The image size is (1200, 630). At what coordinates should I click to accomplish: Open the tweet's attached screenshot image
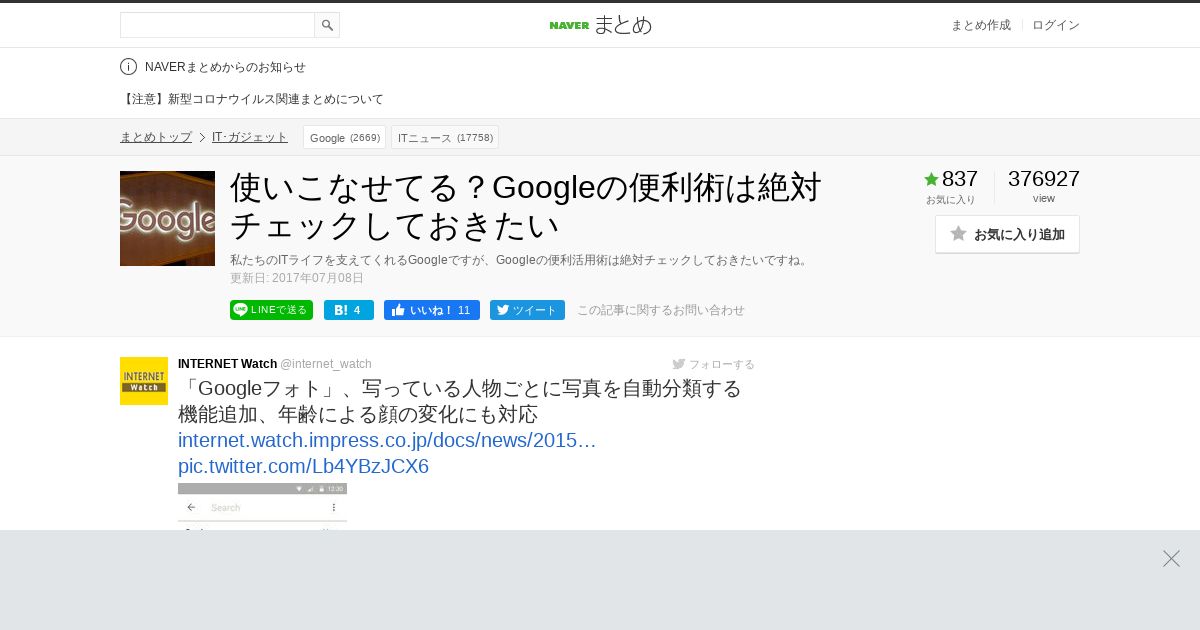(x=262, y=506)
